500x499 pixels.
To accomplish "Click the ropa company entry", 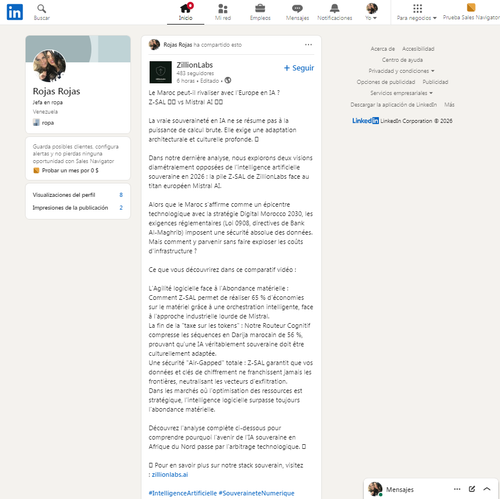I will coord(43,123).
